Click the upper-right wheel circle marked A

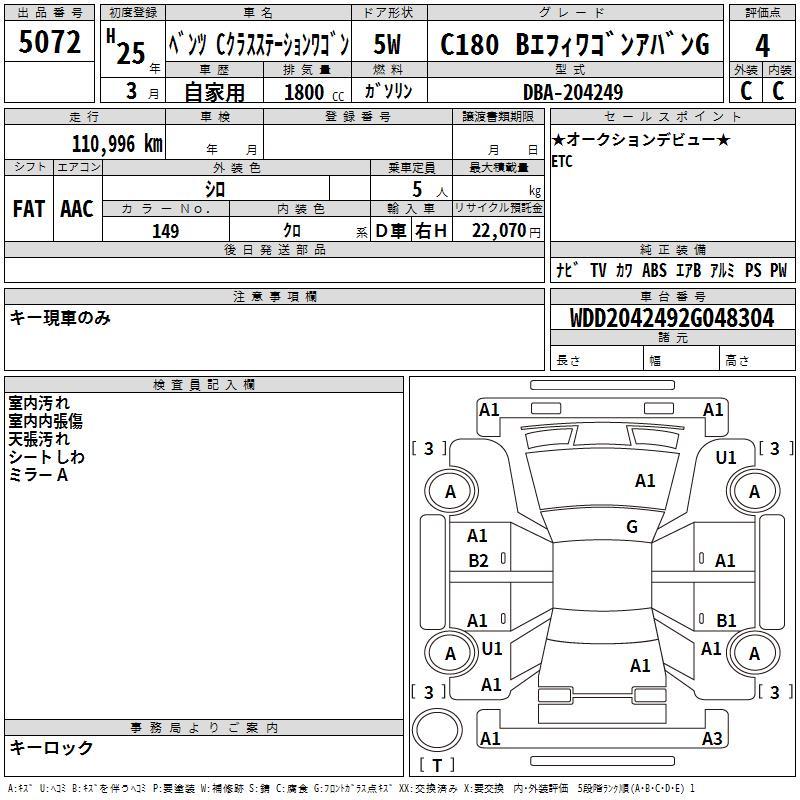click(754, 491)
